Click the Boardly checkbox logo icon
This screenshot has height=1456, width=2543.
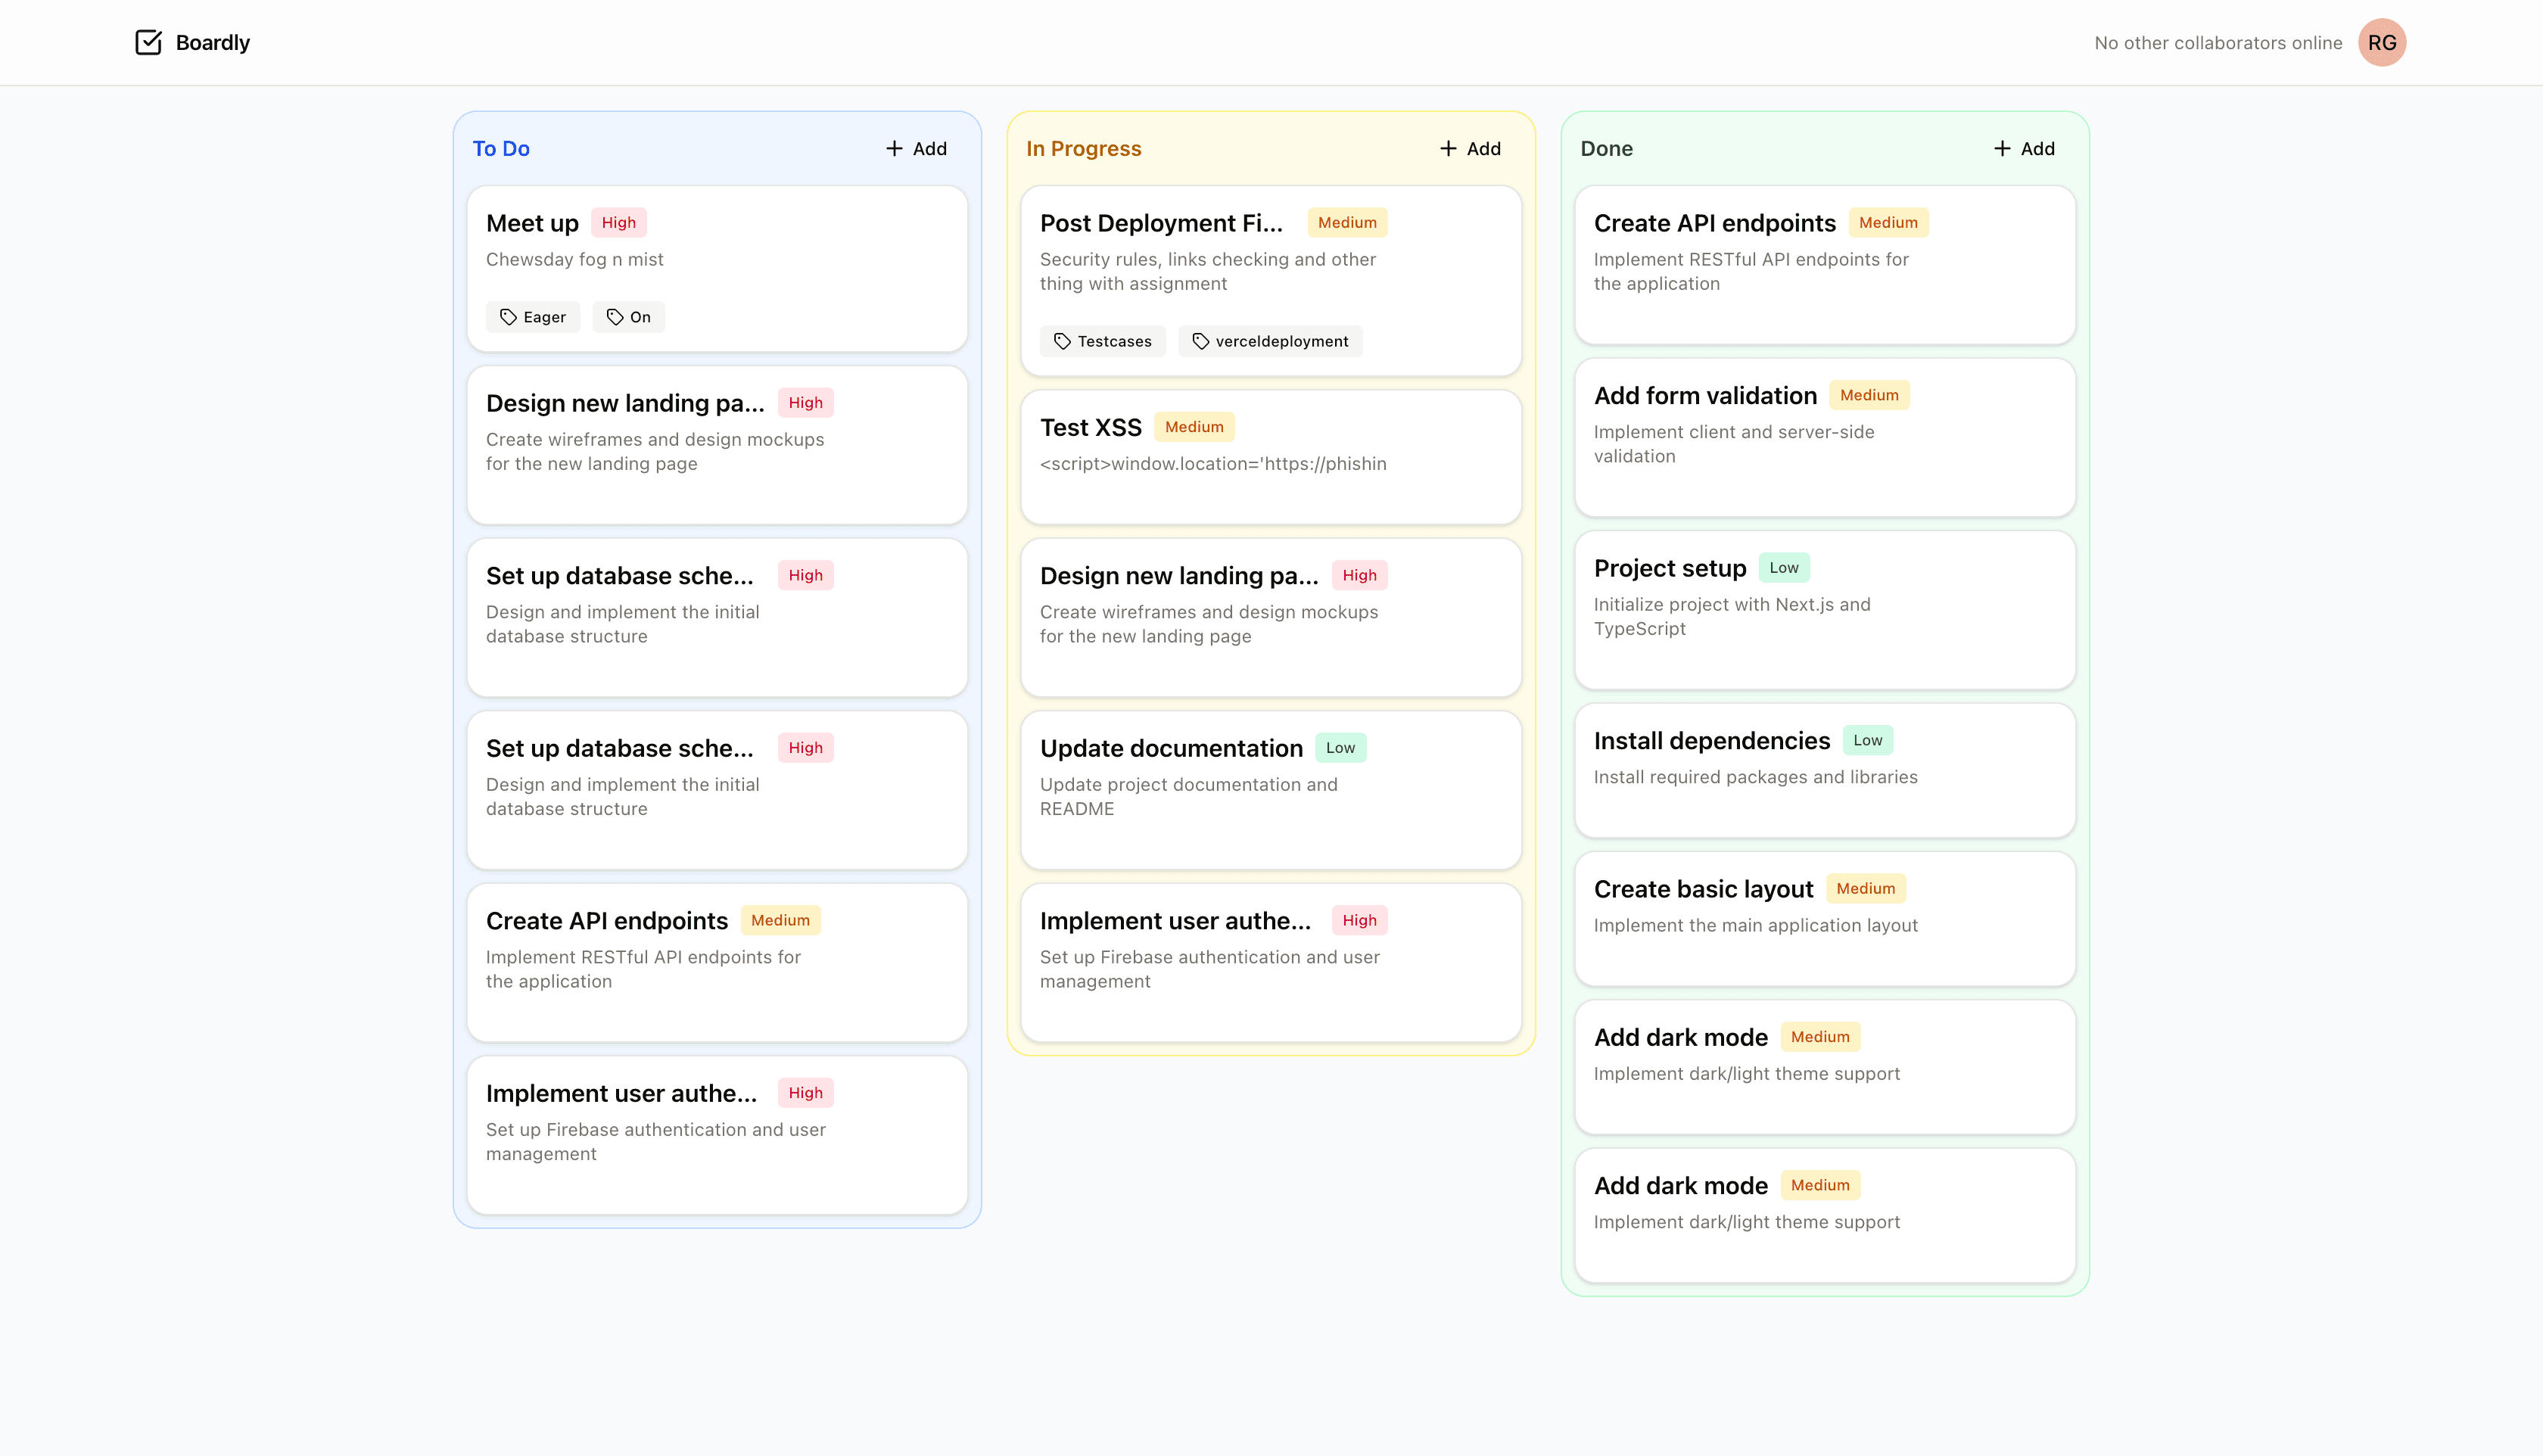coord(148,42)
